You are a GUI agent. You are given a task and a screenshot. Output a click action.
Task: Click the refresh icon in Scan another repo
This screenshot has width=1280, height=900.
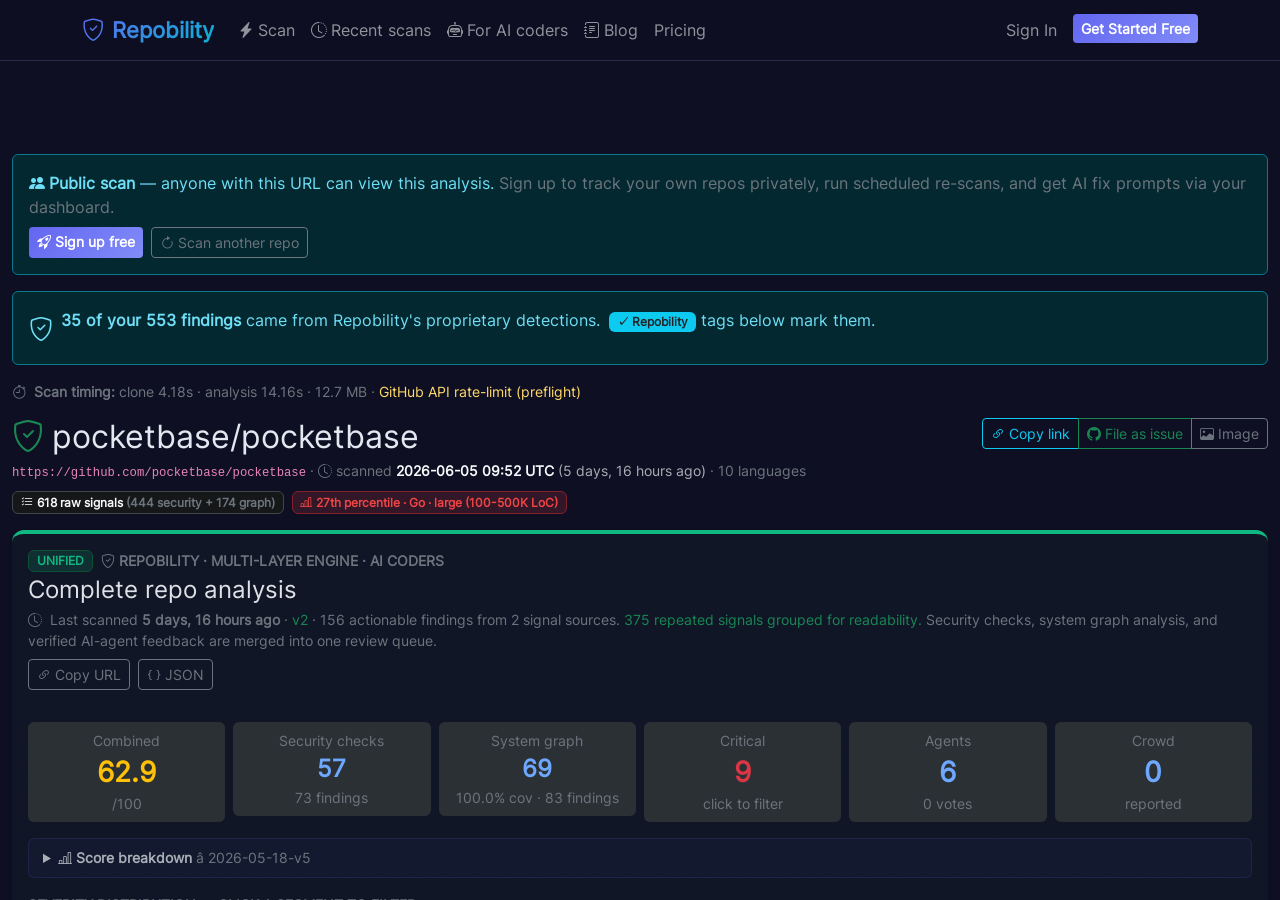pyautogui.click(x=167, y=243)
